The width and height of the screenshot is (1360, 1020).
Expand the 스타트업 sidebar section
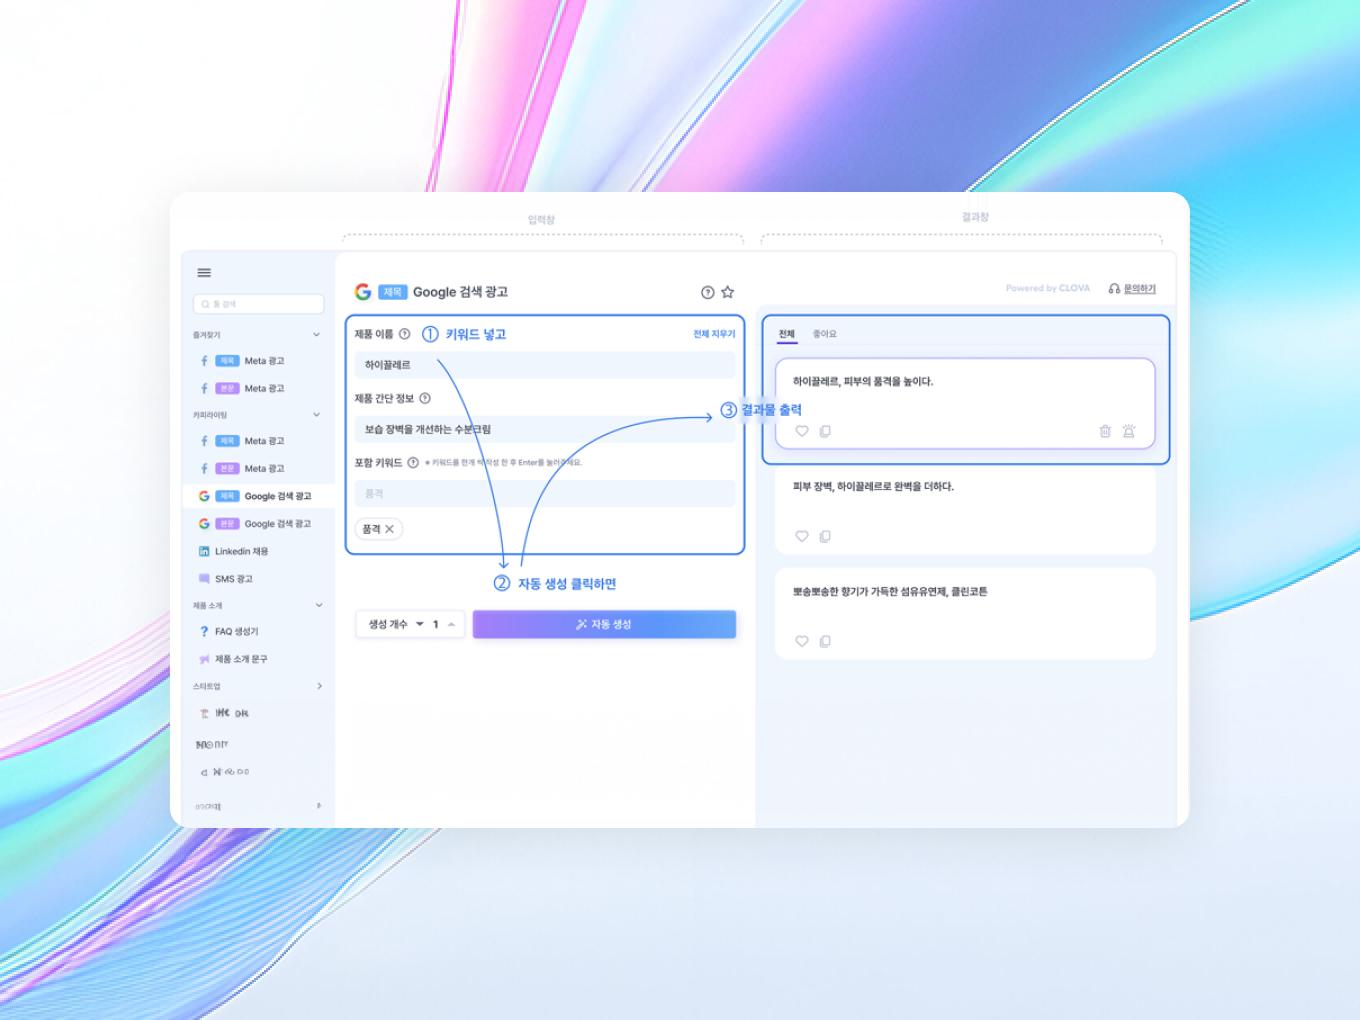319,687
